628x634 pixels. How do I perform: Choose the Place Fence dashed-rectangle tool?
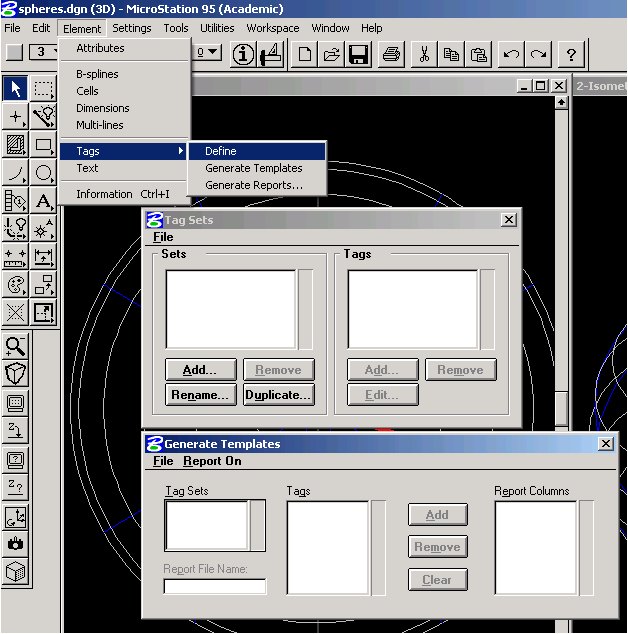click(x=43, y=88)
